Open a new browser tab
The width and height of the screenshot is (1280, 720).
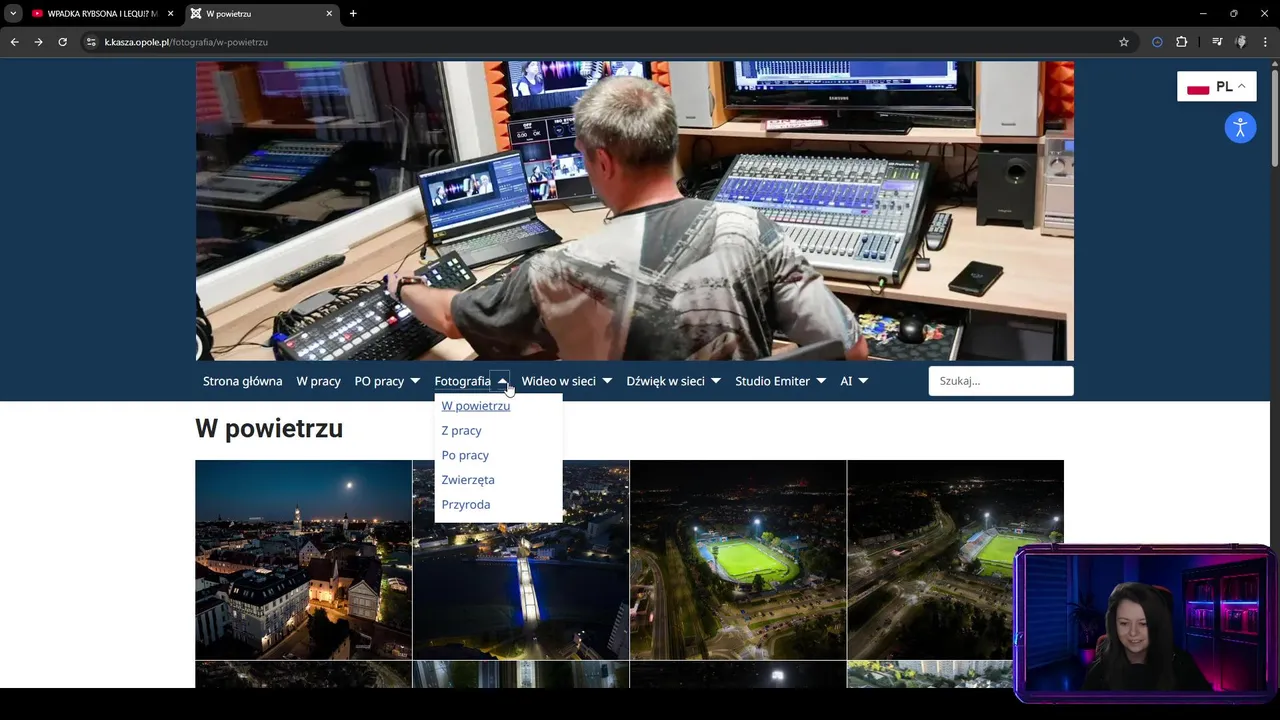coord(353,14)
